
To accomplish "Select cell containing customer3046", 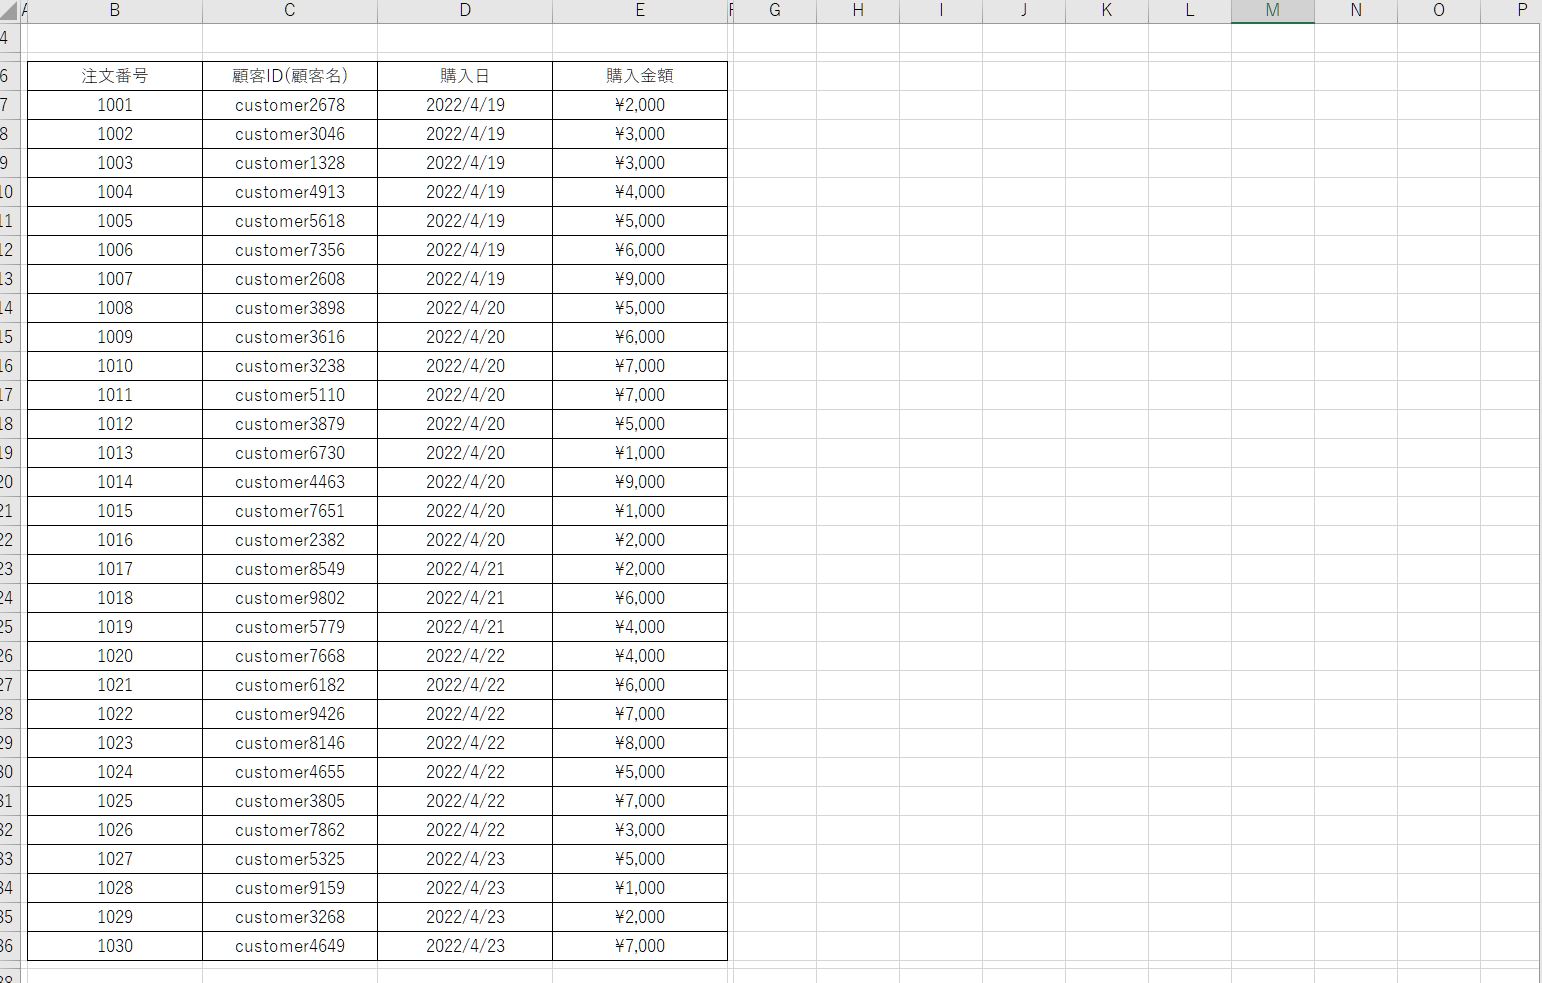I will (x=290, y=134).
